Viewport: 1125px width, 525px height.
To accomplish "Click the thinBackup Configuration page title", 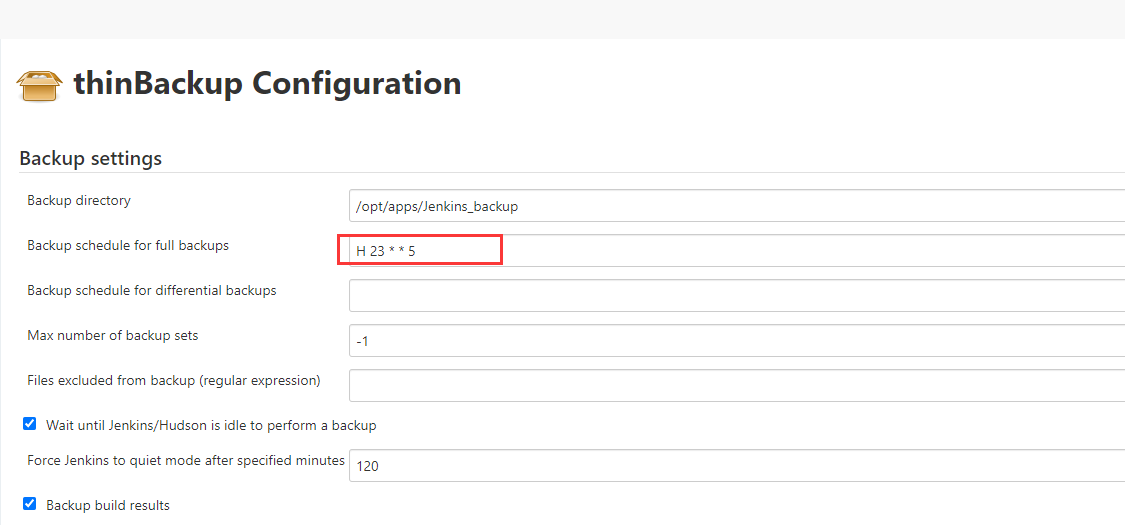I will click(x=267, y=83).
